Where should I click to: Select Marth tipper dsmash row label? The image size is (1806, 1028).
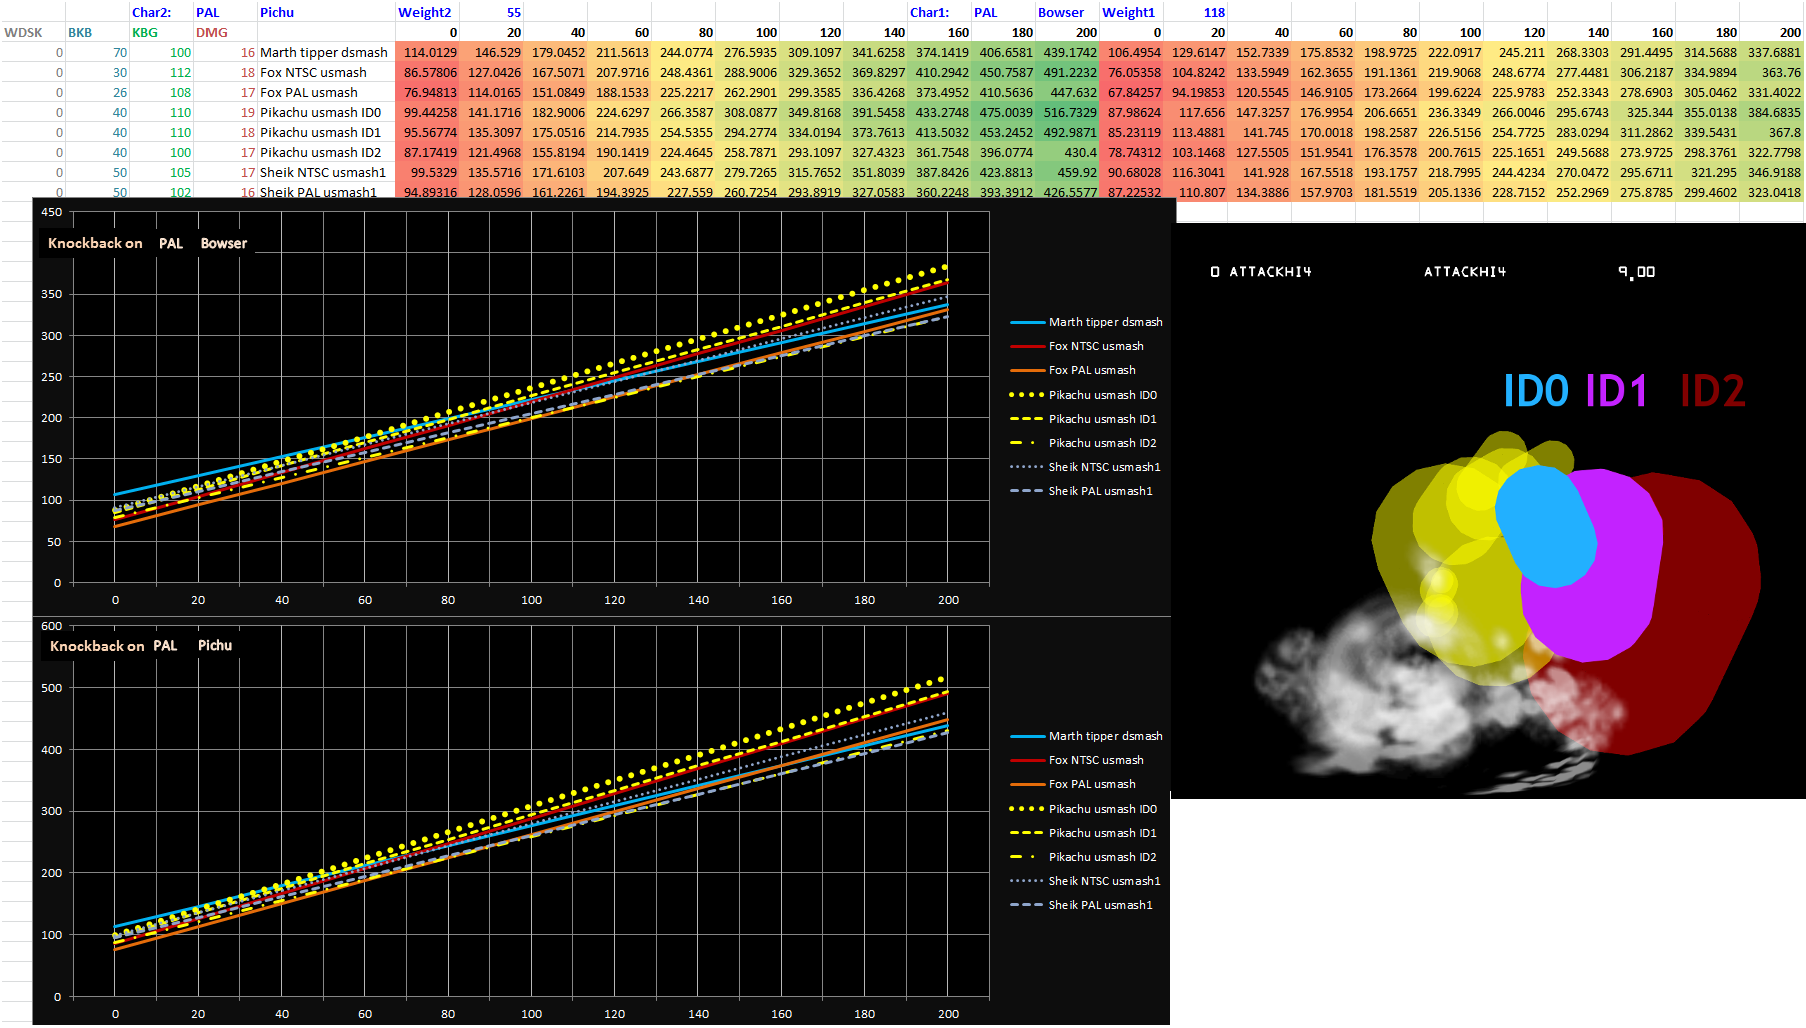[324, 52]
